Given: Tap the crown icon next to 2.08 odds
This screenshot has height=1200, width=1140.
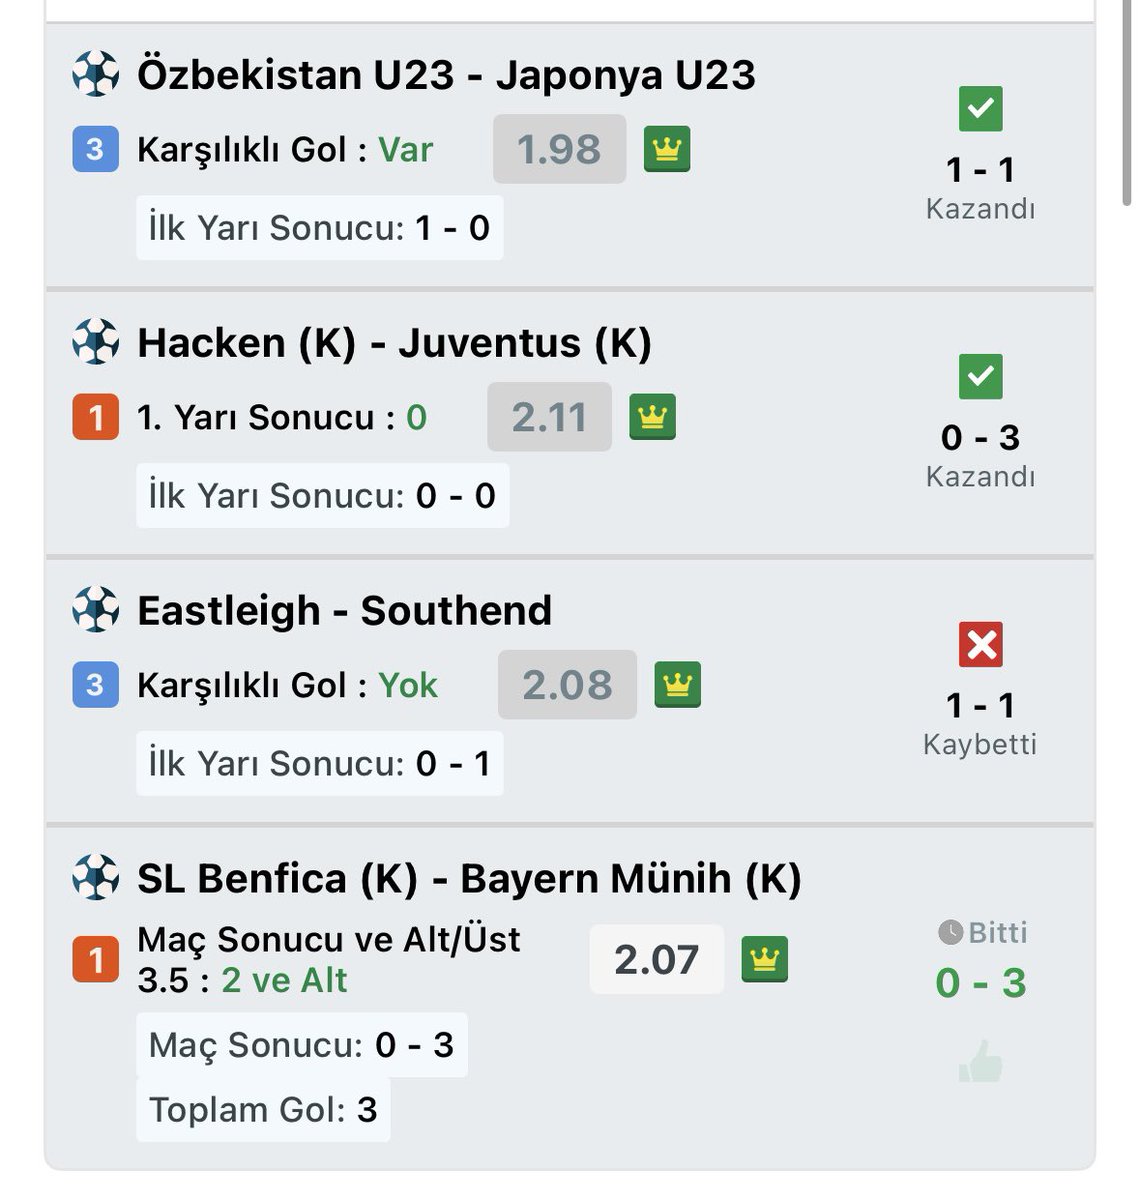Looking at the screenshot, I should [x=677, y=685].
